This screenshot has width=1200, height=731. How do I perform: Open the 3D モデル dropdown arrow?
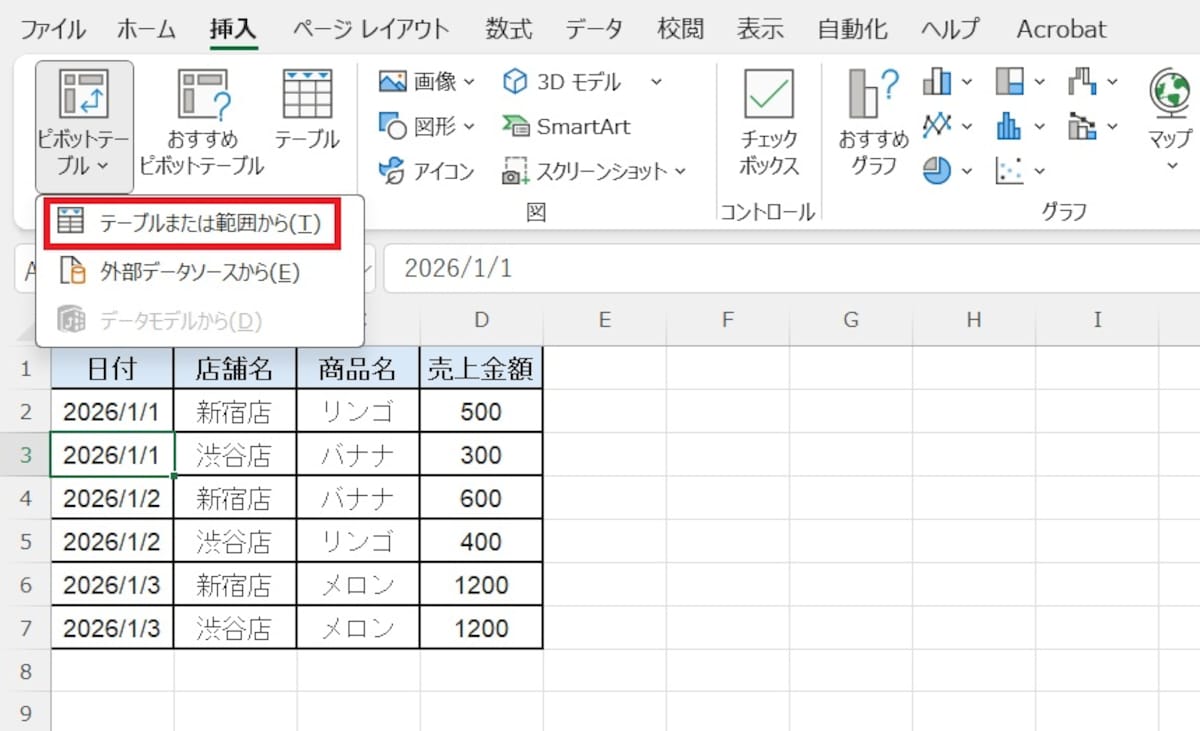coord(655,82)
